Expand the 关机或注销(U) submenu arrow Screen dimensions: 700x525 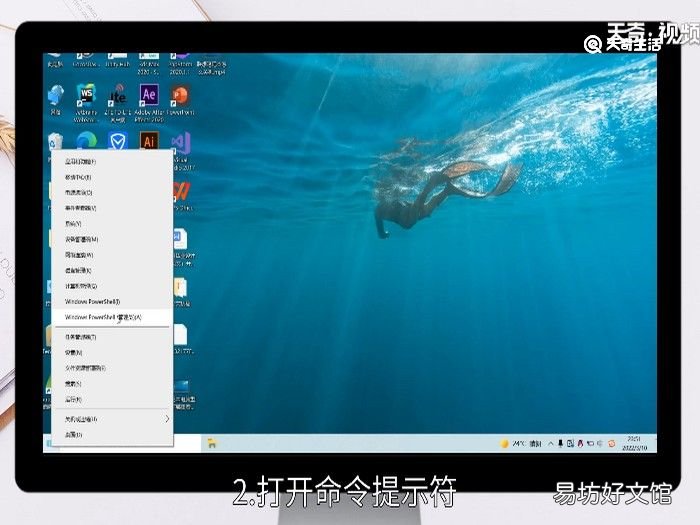[x=167, y=419]
